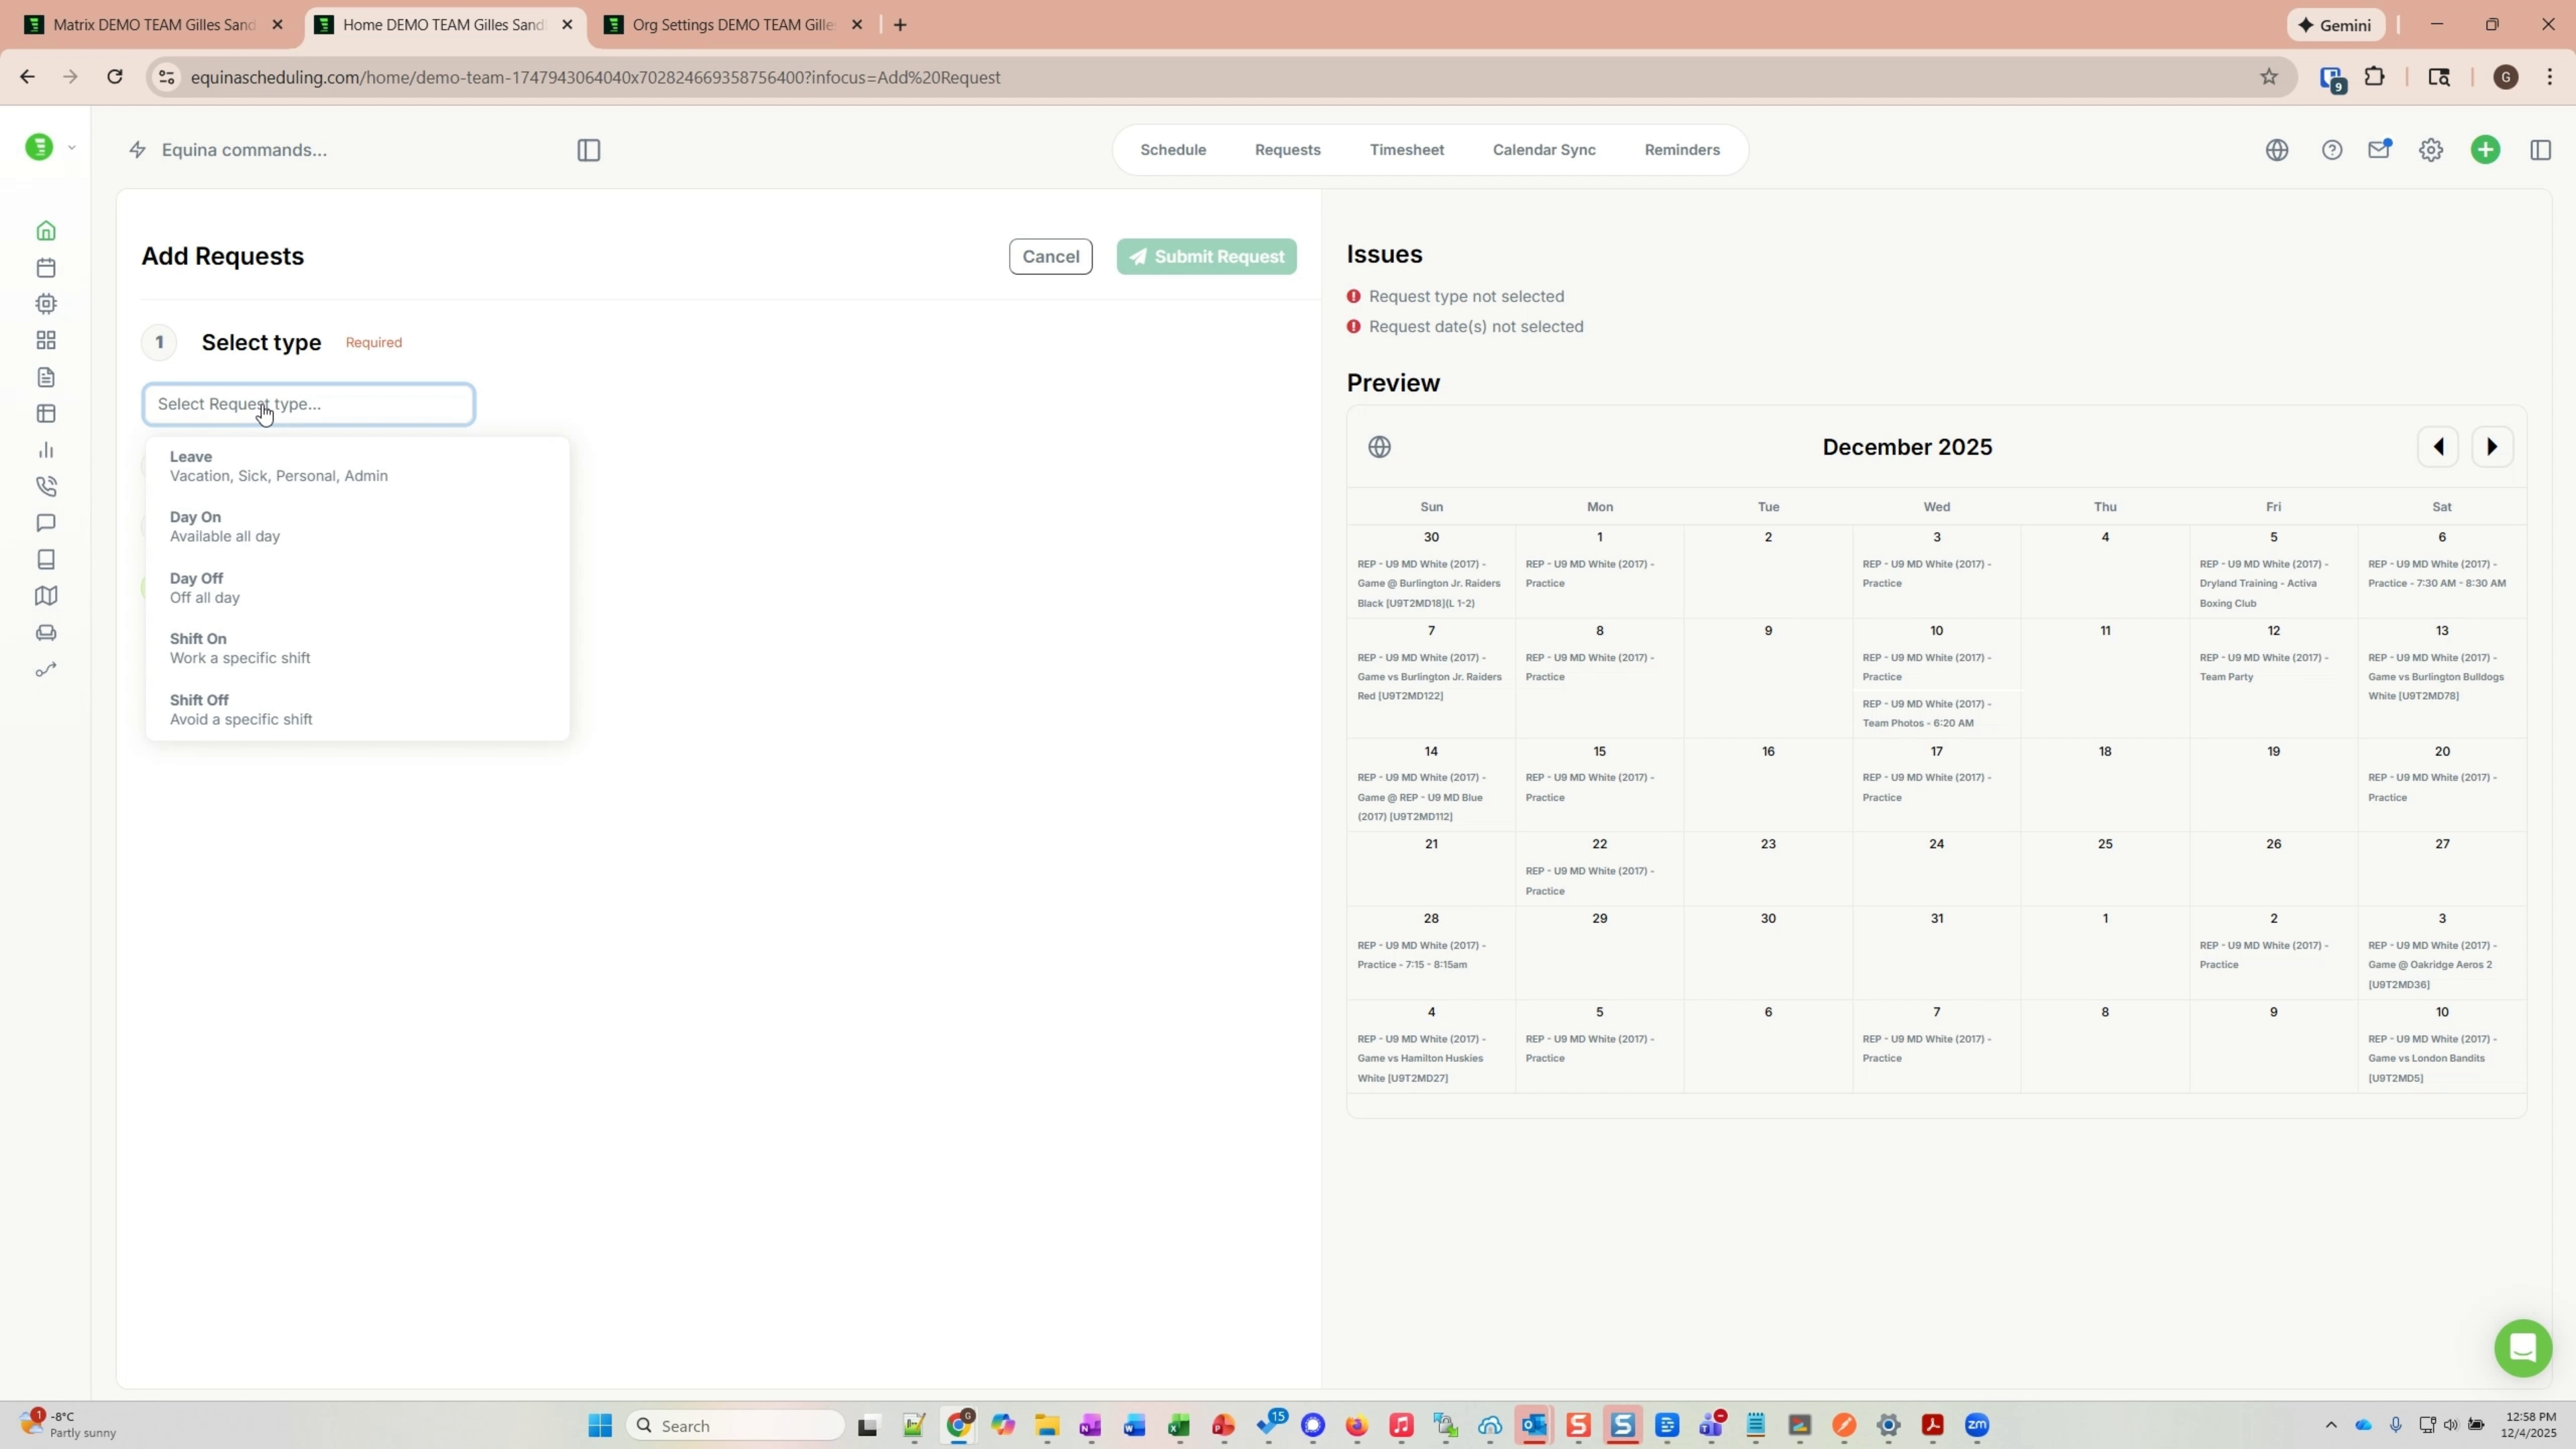Switch to the Timesheet tab

point(1407,149)
